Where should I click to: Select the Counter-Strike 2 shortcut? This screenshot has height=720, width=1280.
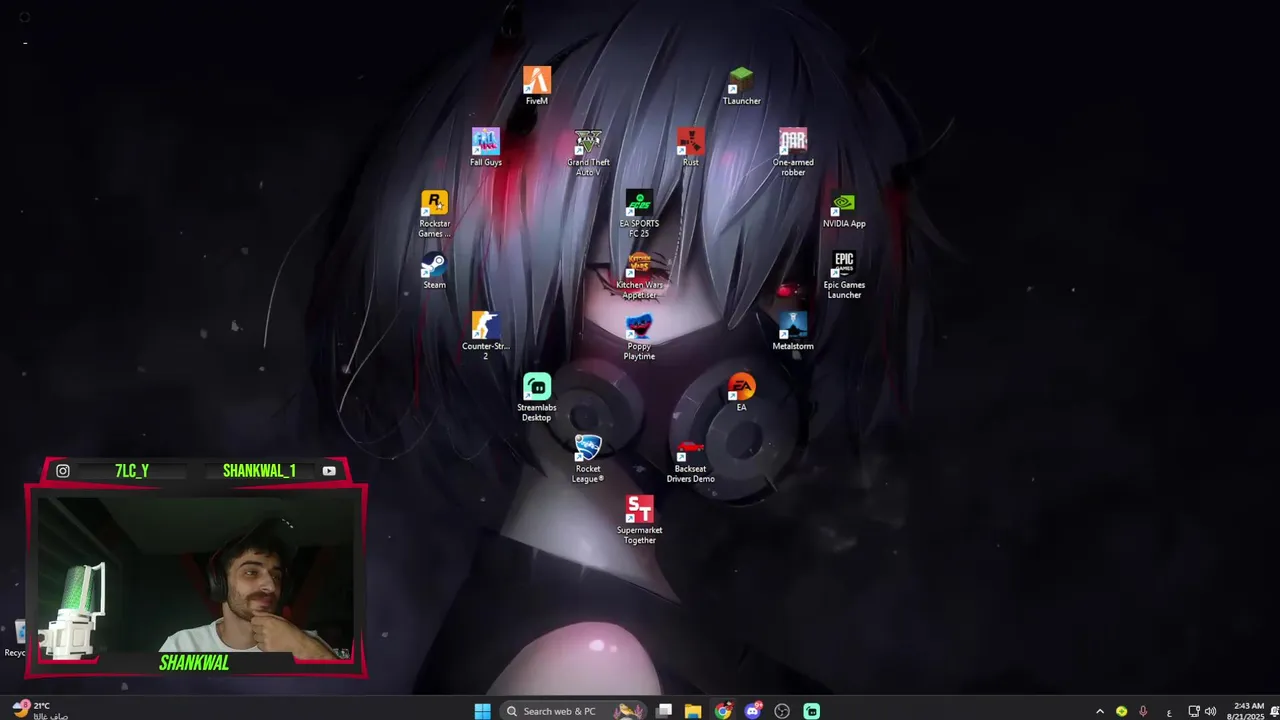[x=486, y=336]
